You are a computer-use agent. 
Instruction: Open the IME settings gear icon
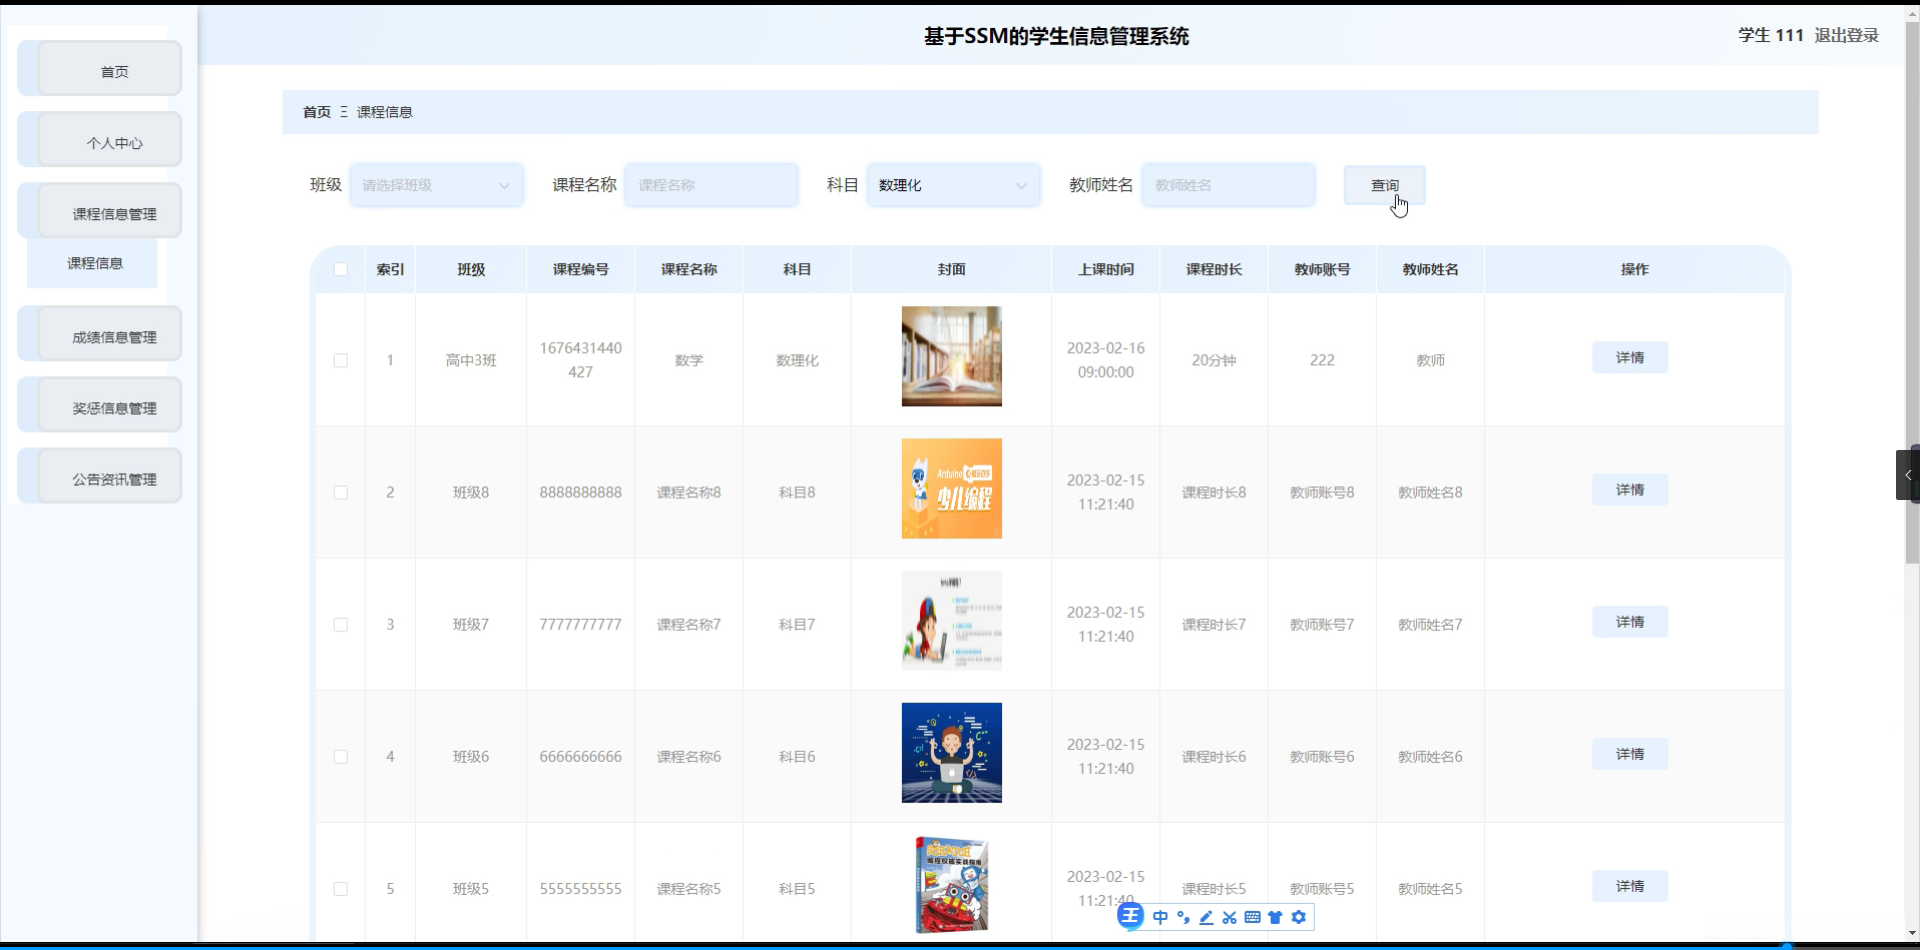(x=1298, y=917)
